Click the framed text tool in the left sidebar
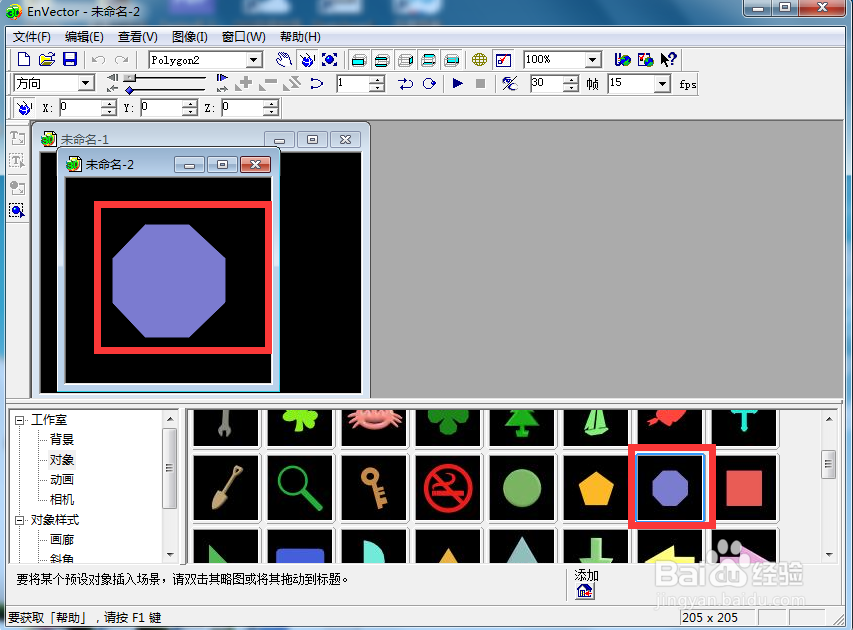 pos(17,161)
